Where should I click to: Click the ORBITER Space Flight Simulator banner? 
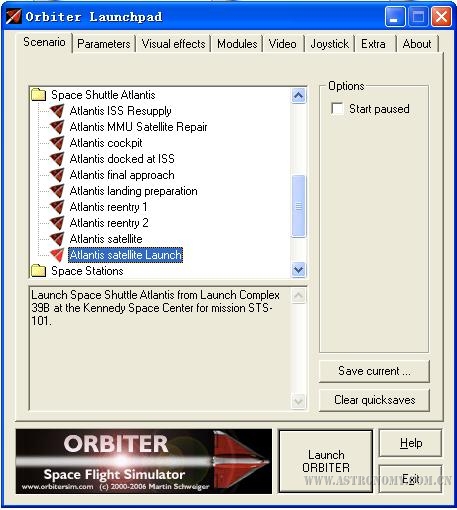click(x=144, y=461)
